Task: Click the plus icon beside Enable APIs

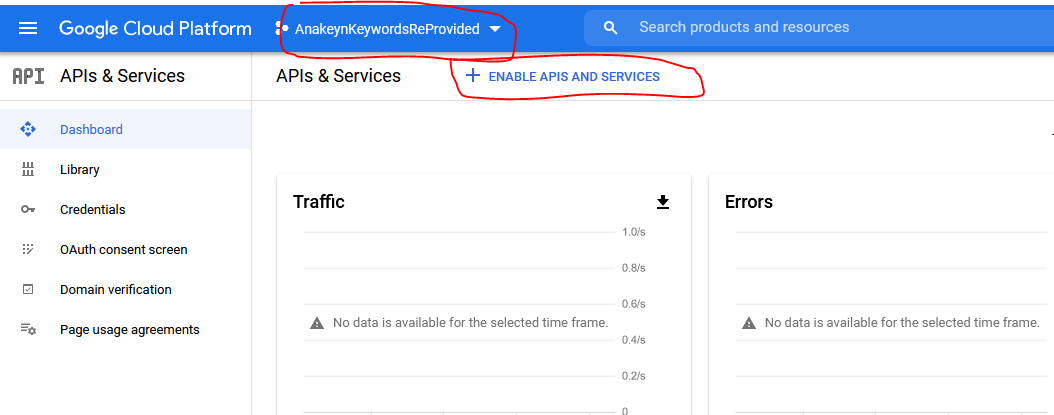Action: 473,76
